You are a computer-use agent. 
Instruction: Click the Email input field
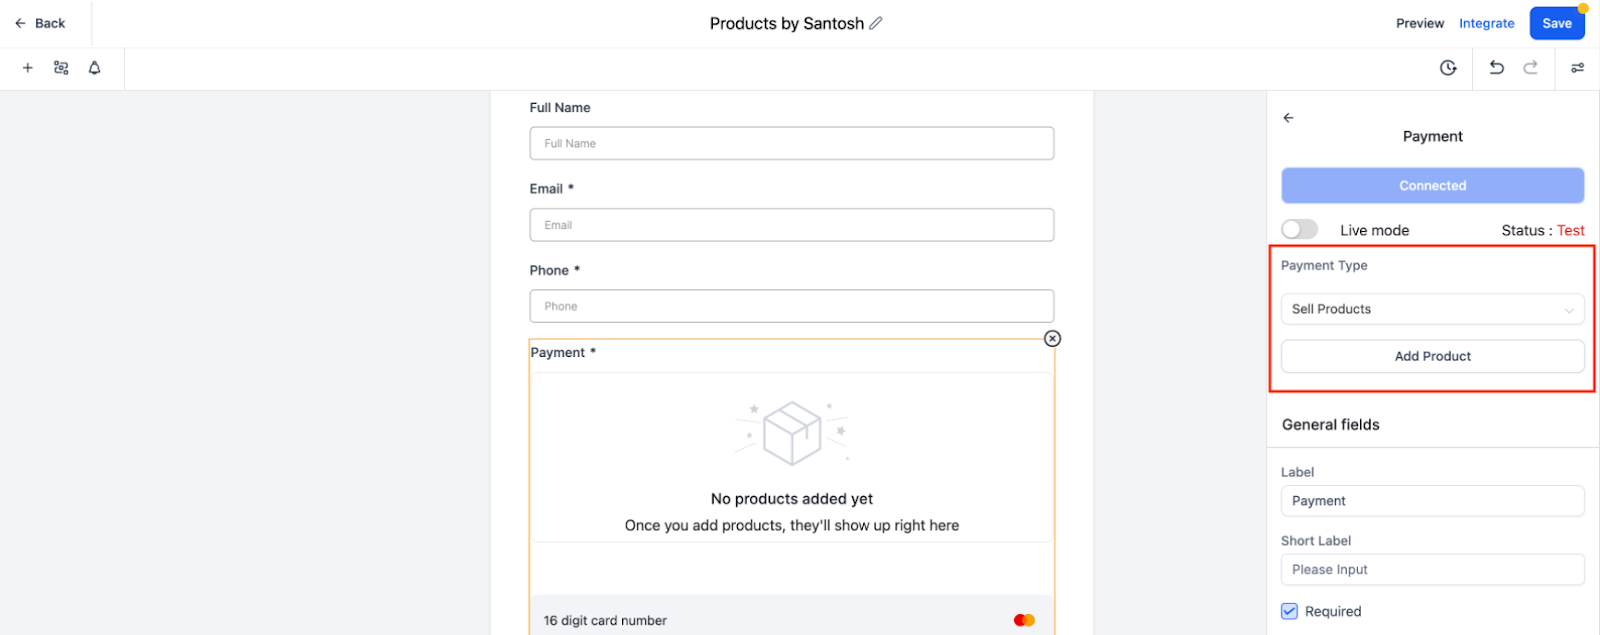click(791, 225)
